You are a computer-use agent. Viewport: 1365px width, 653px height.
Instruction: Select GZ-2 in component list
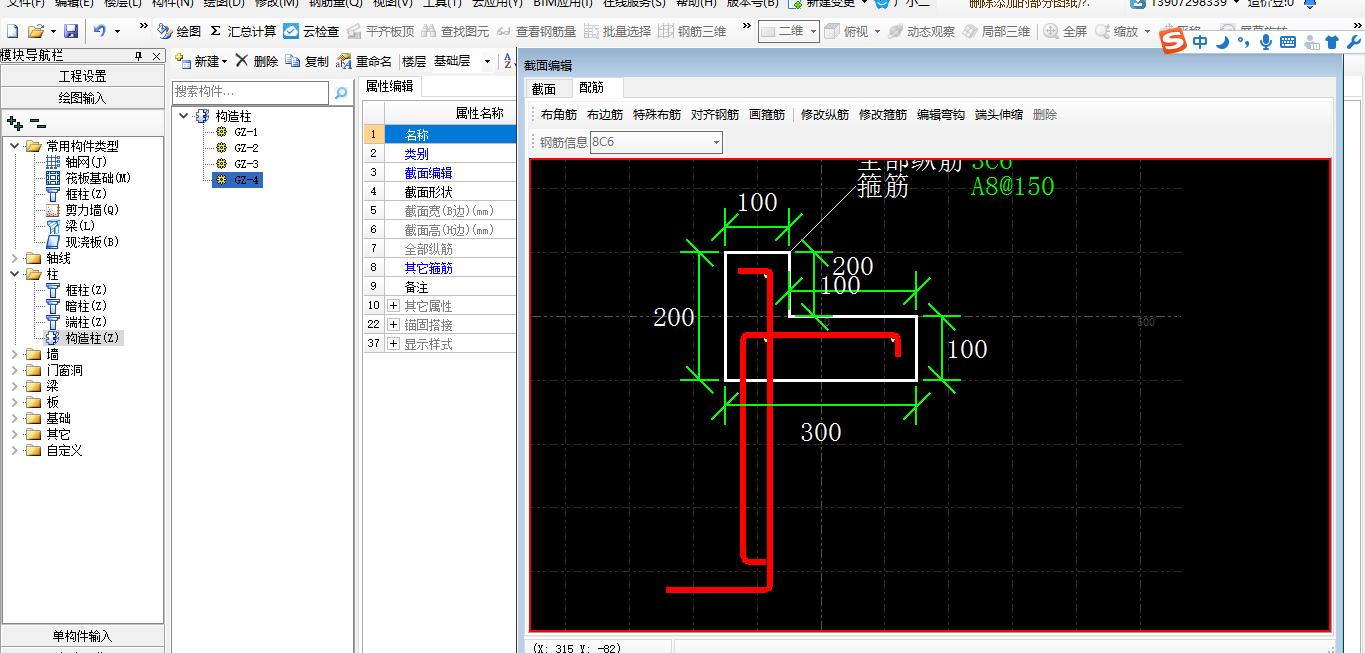coord(246,148)
